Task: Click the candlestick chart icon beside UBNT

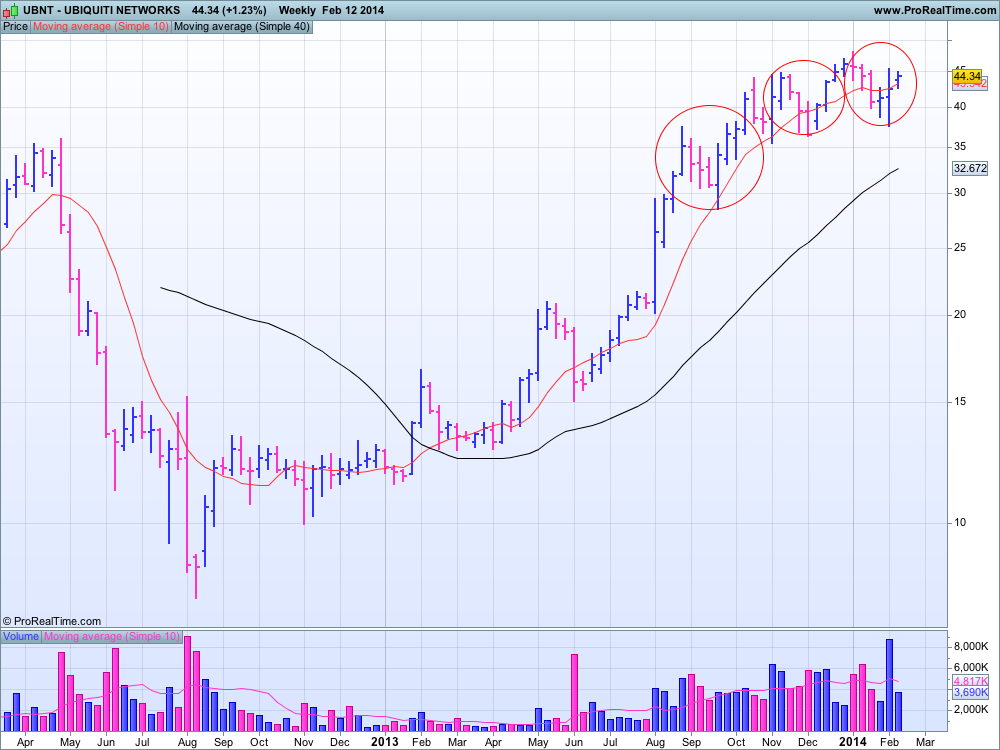Action: tap(11, 10)
